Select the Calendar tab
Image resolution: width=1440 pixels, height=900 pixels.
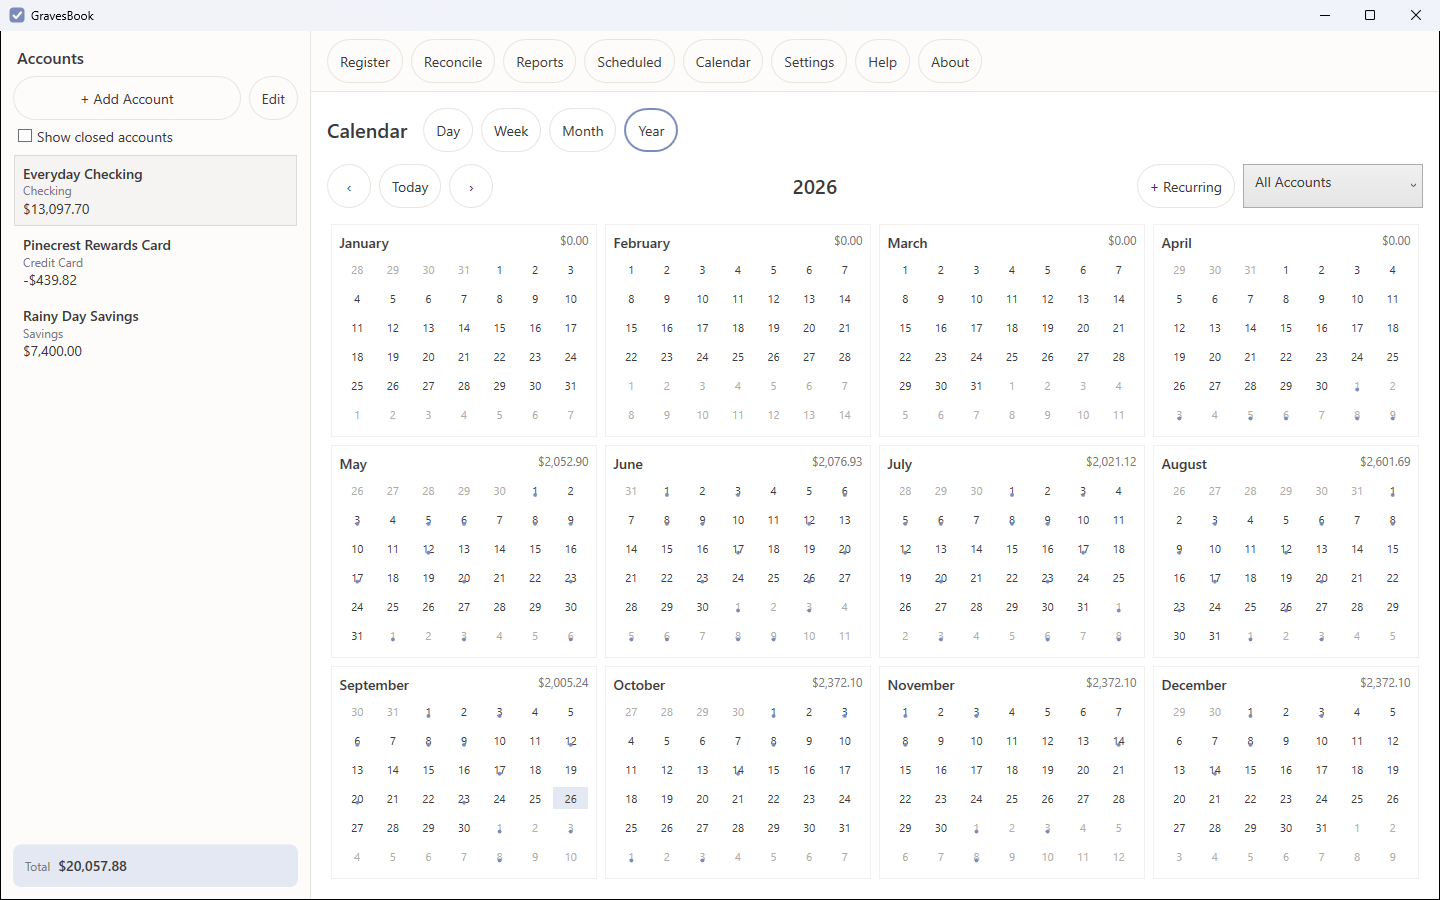click(x=723, y=62)
